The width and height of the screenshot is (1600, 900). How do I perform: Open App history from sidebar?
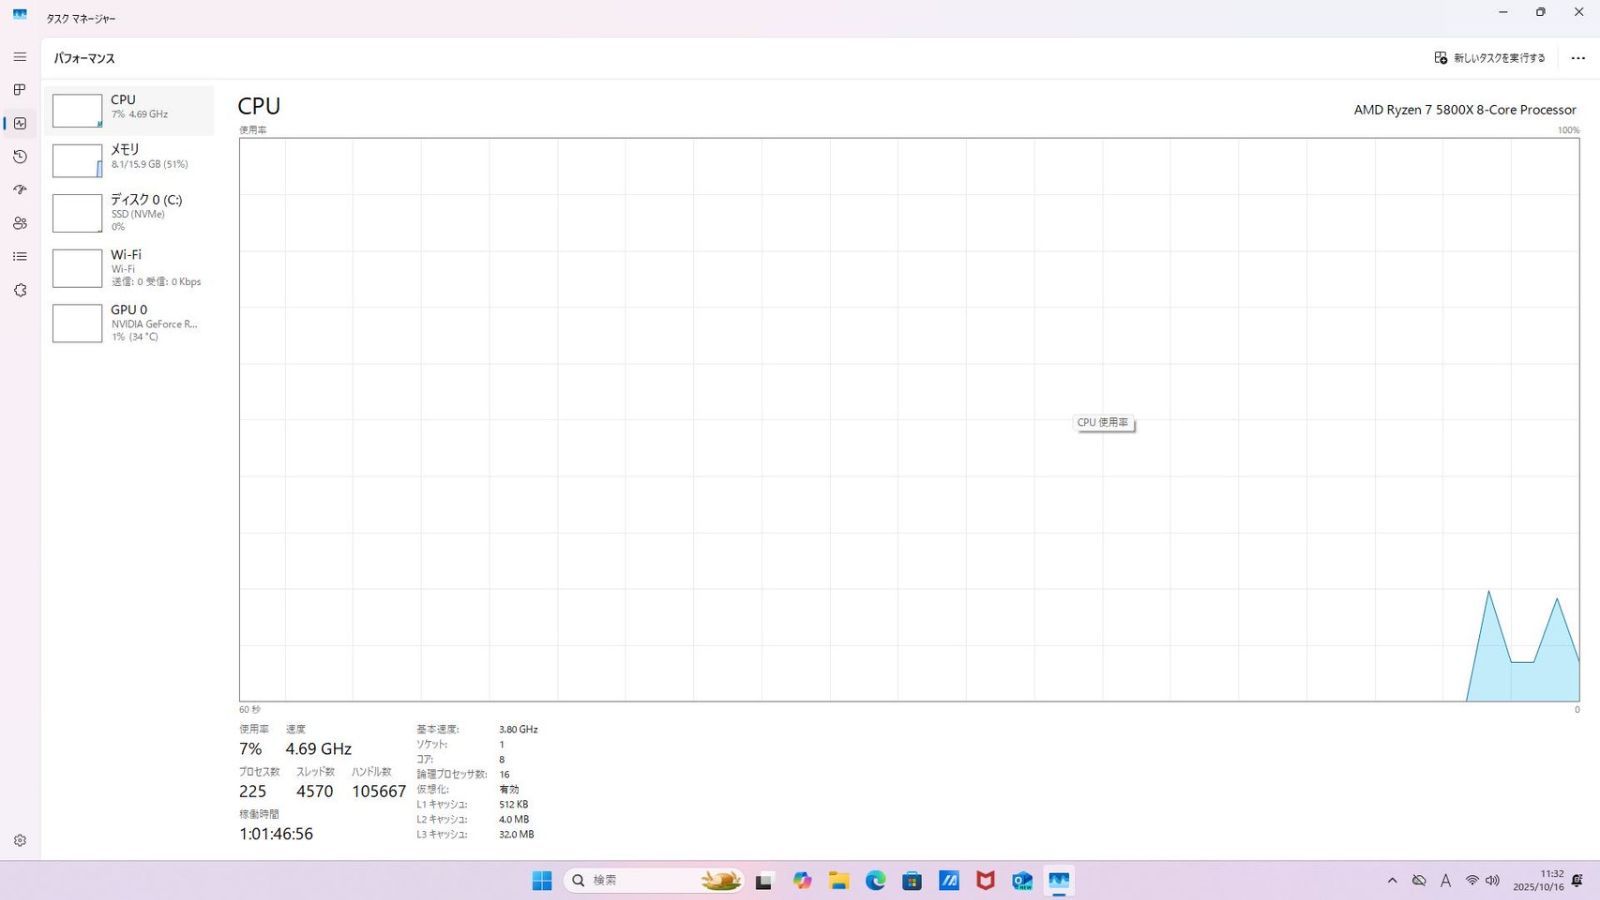pyautogui.click(x=19, y=157)
